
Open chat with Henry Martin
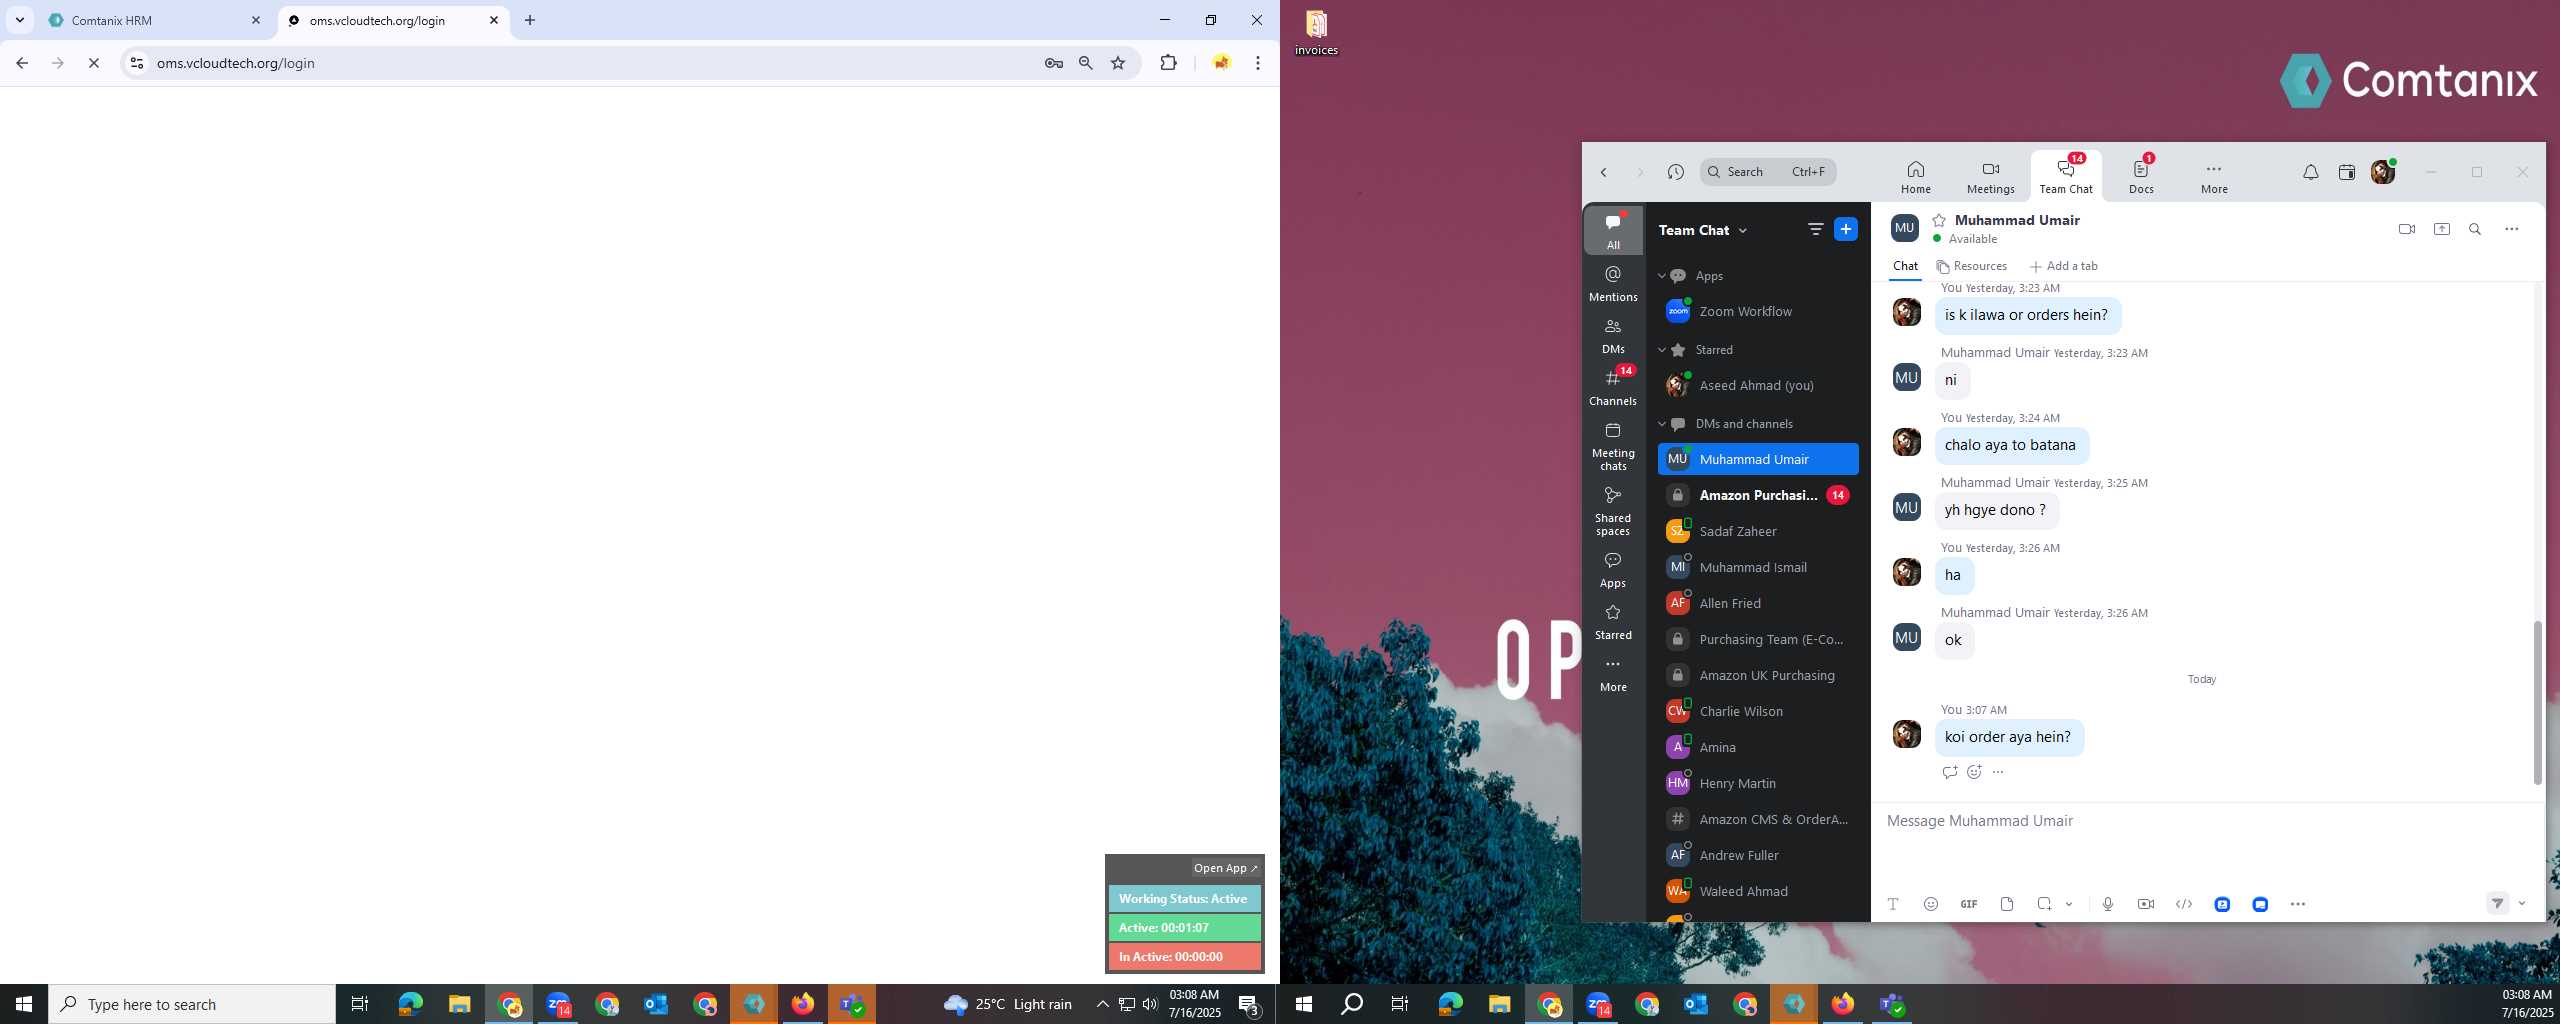click(1758, 784)
